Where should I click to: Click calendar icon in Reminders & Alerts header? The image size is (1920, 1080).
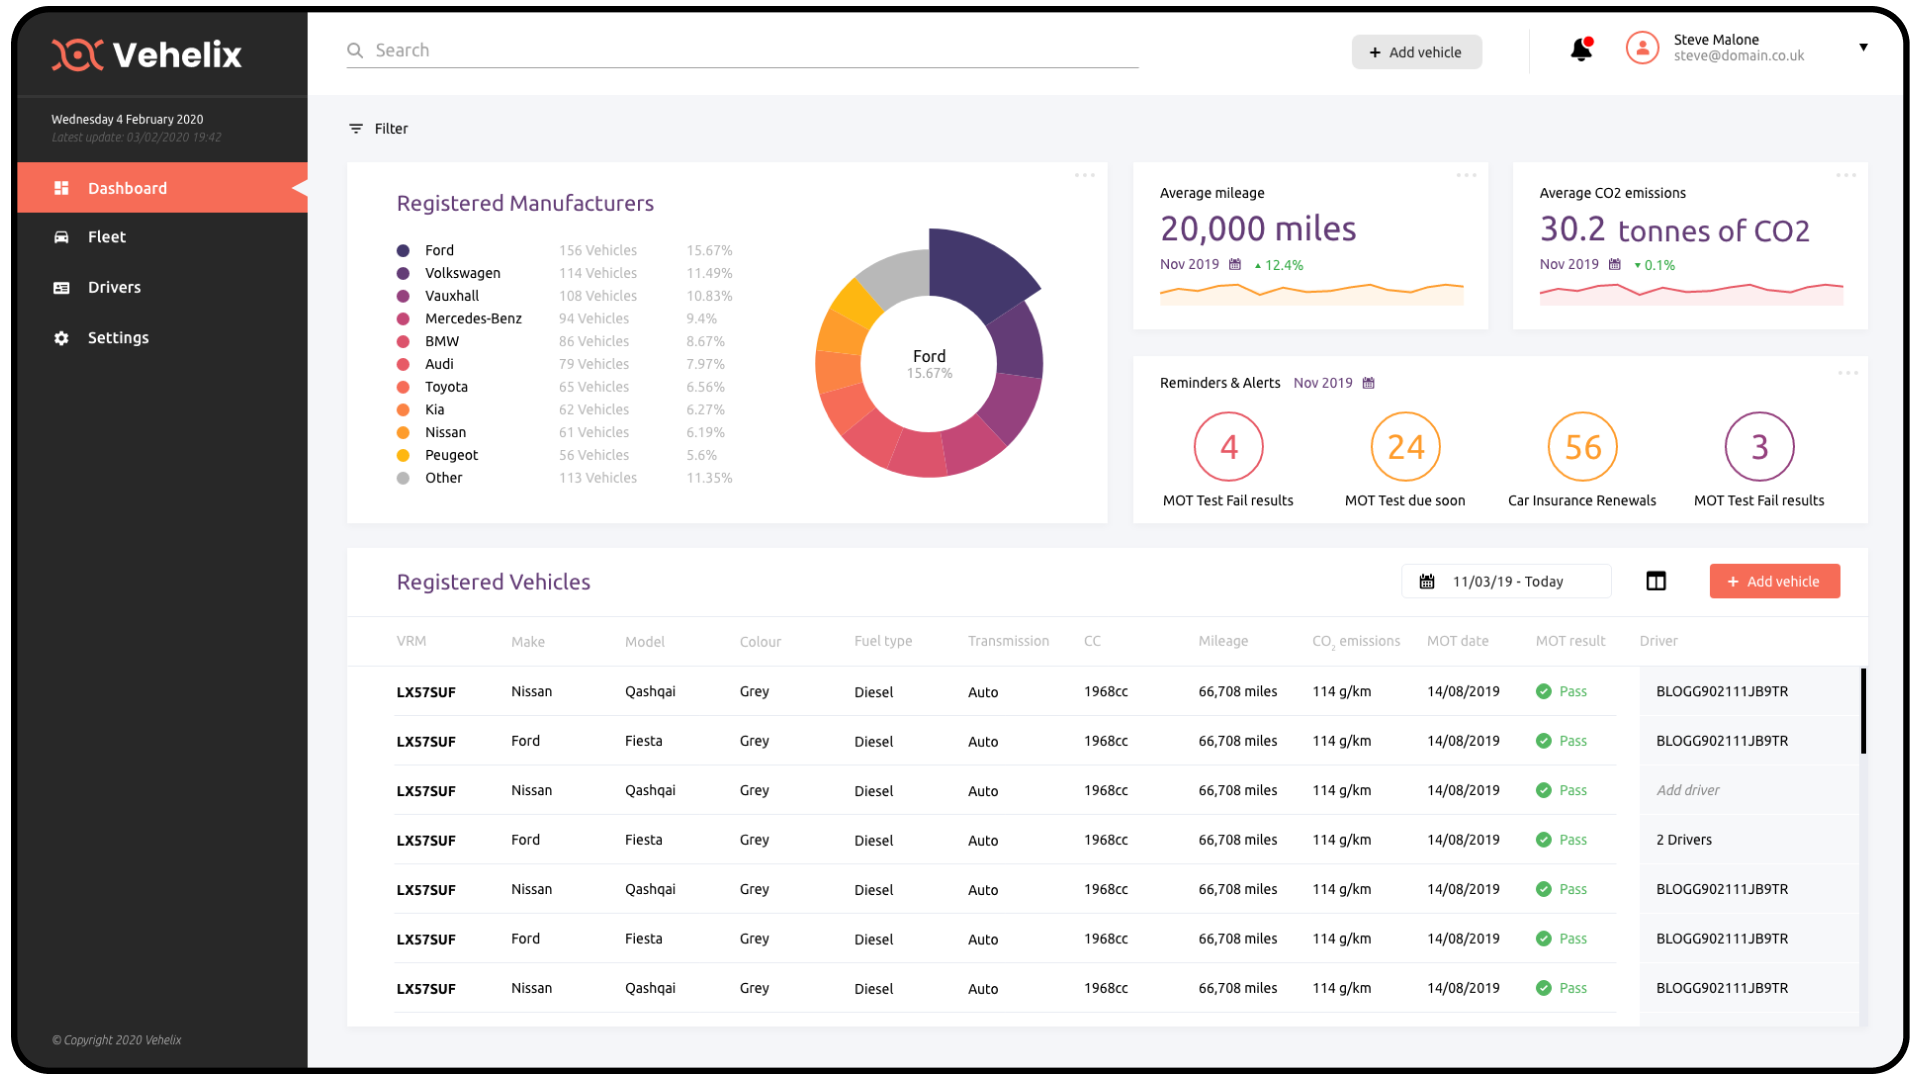pos(1369,383)
